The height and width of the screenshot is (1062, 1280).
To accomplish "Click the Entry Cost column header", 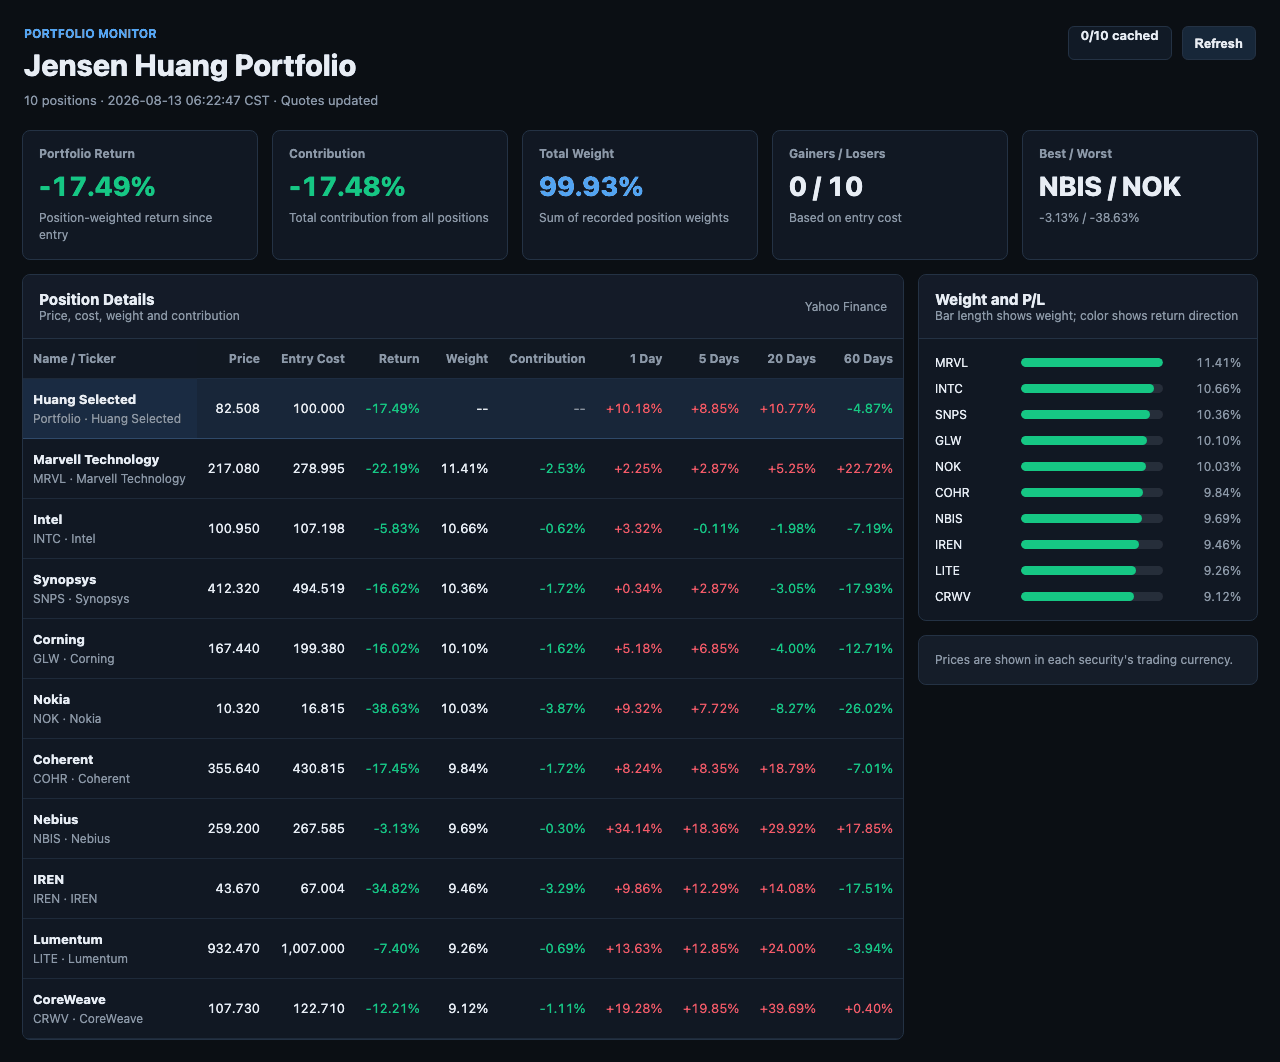I will (x=313, y=358).
